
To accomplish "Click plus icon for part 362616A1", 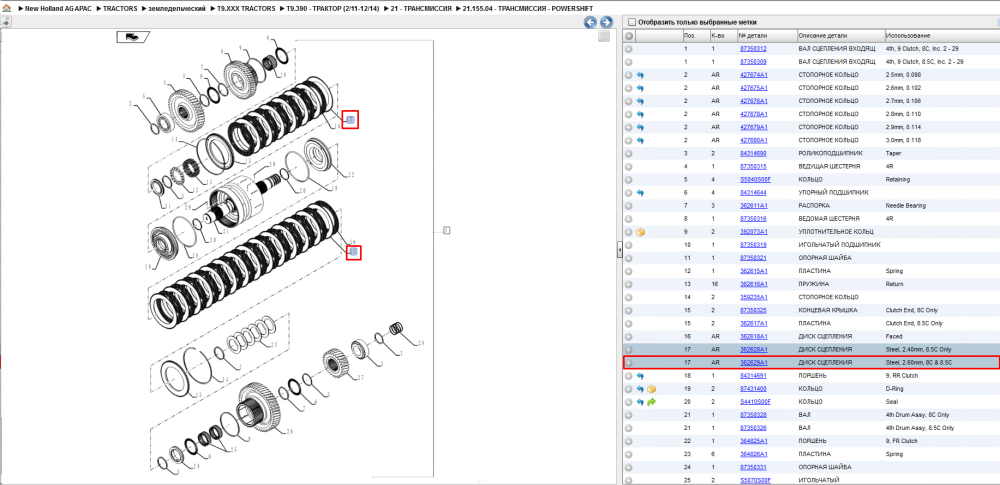I will [629, 284].
